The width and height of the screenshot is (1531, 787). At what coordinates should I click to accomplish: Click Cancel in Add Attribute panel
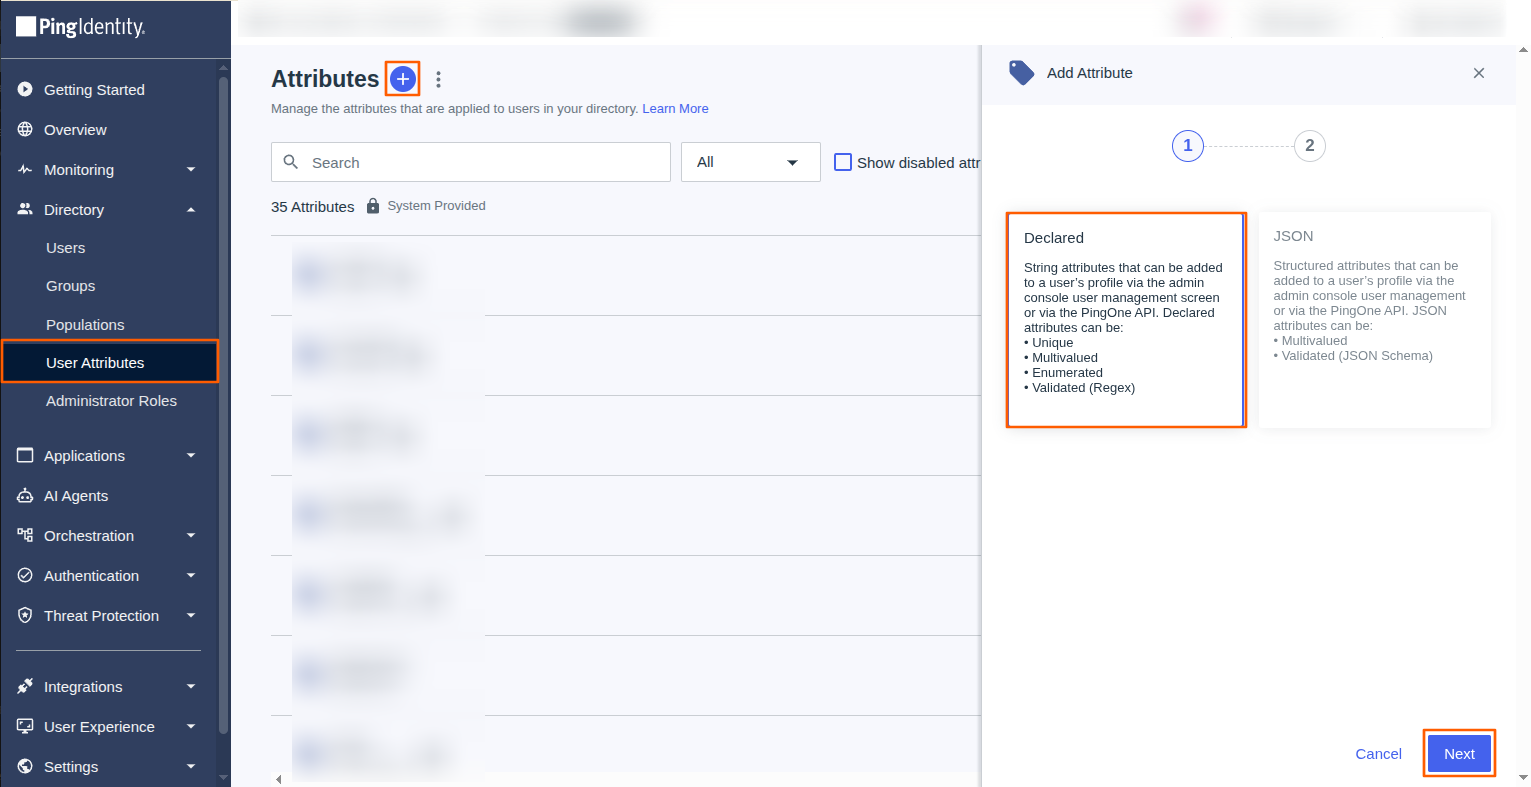(x=1378, y=754)
